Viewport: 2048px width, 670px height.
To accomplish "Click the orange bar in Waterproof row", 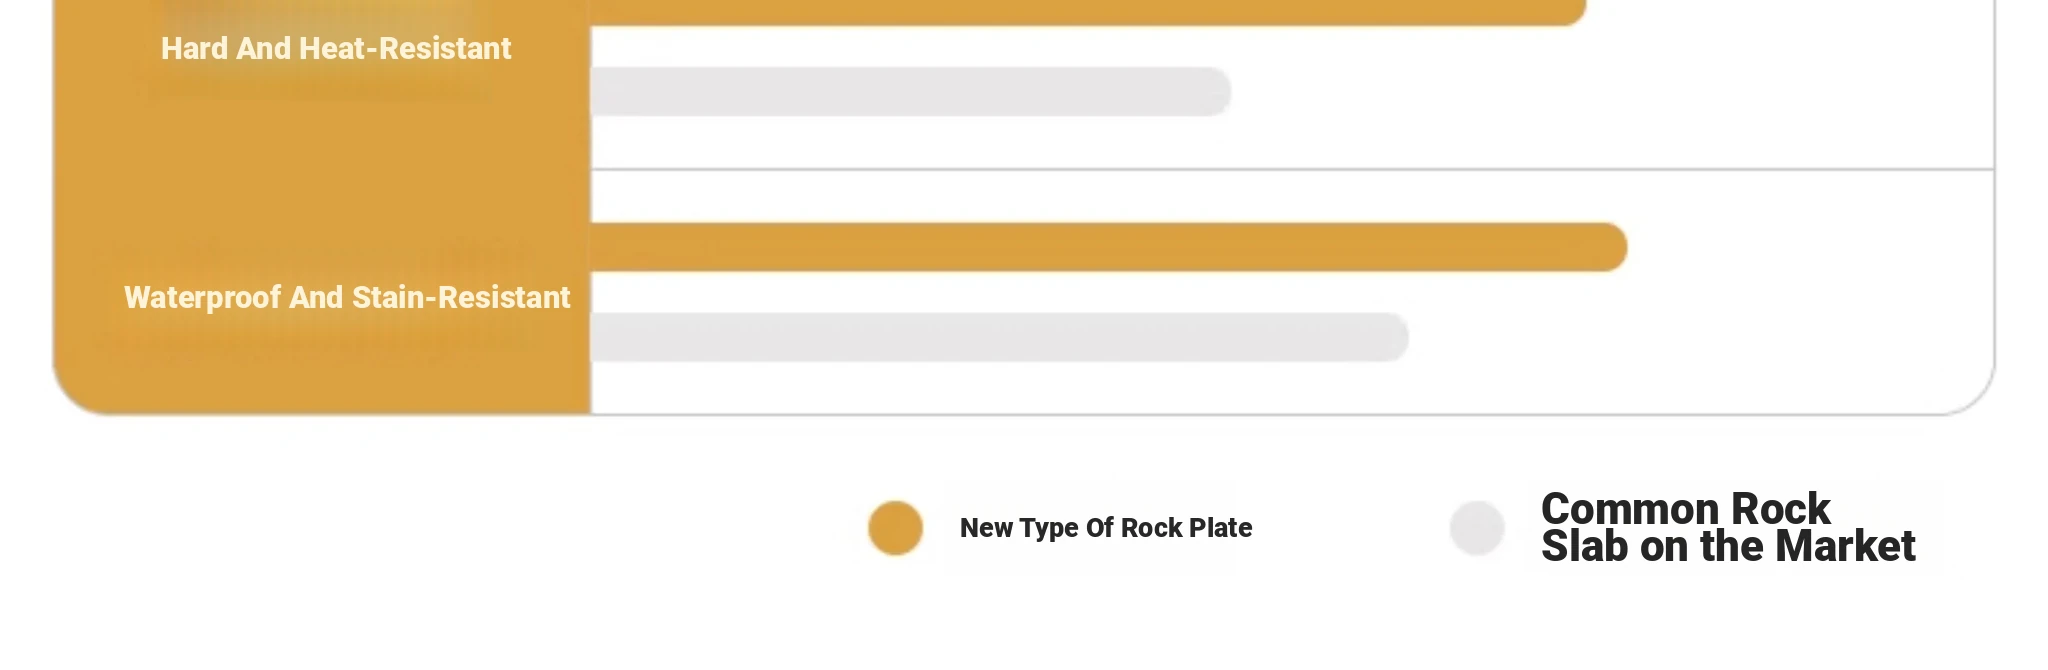I will 1100,247.
